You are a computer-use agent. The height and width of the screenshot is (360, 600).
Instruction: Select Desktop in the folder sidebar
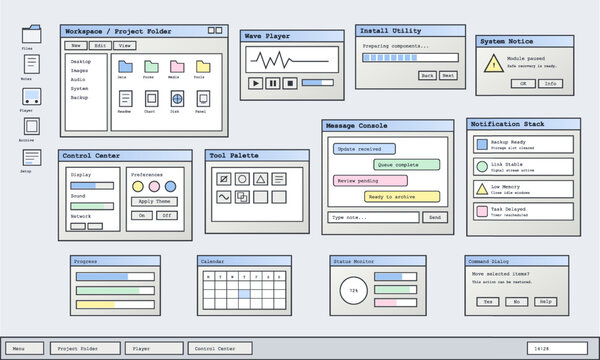(81, 62)
